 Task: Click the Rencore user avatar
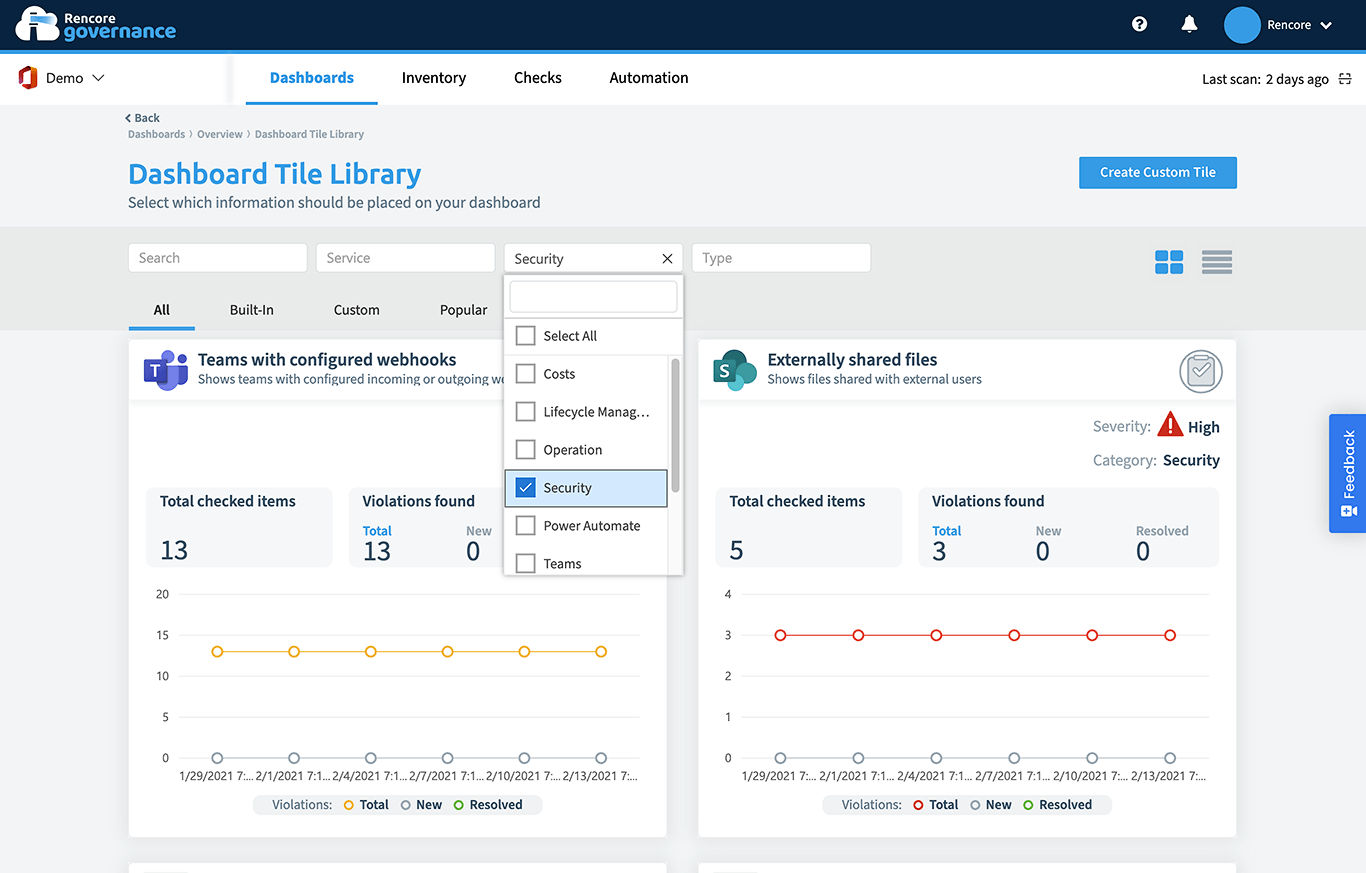click(1242, 25)
